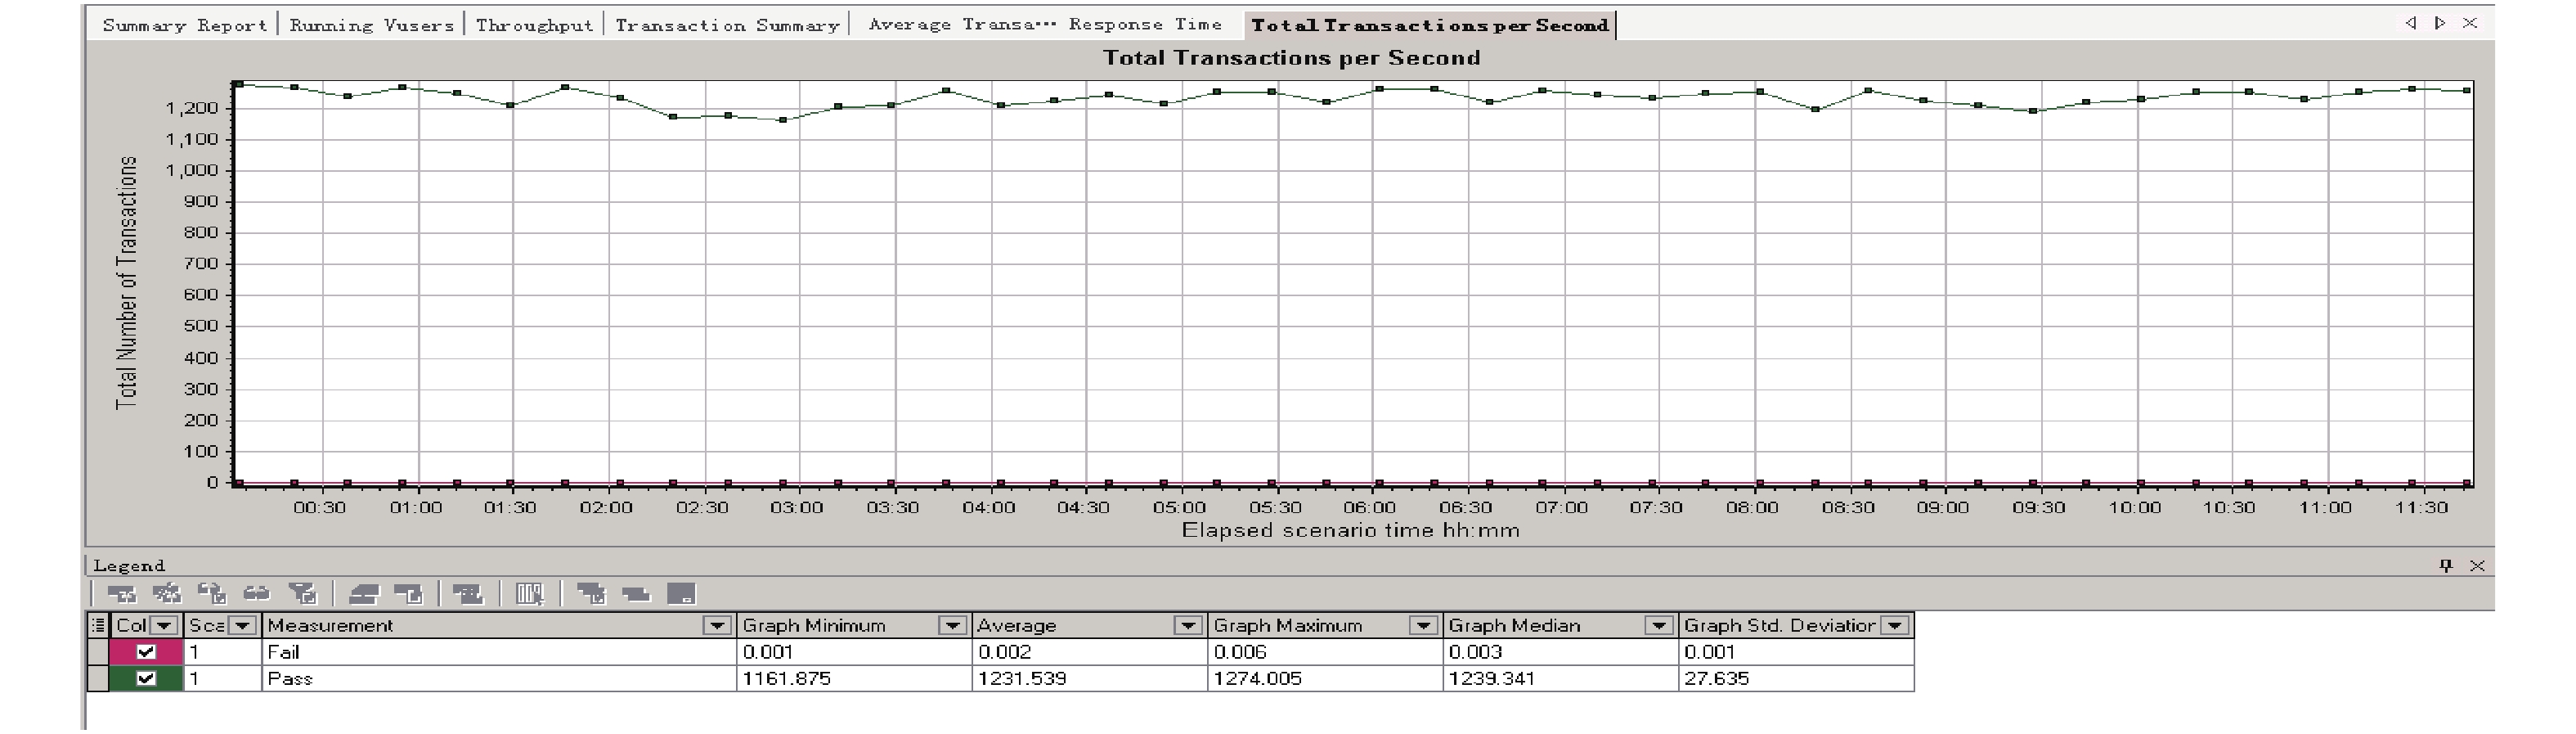2576x734 pixels.
Task: Uncheck the Pass measurement checkbox
Action: (146, 678)
